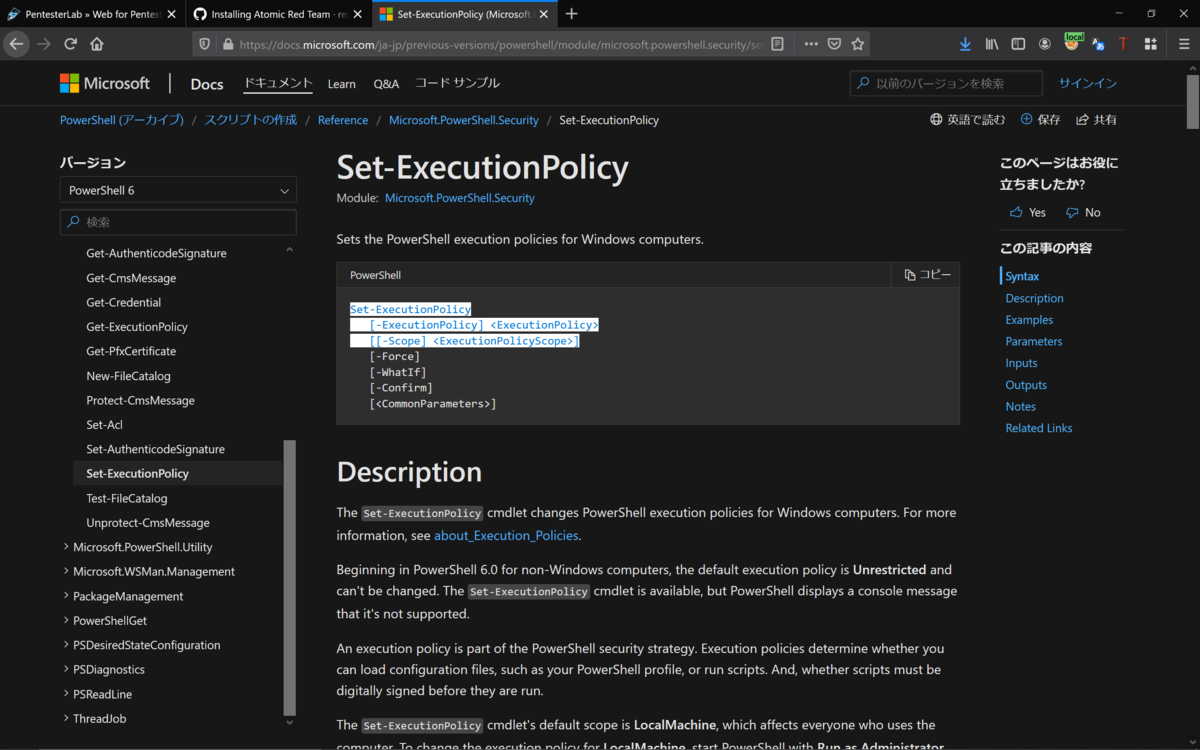The height and width of the screenshot is (750, 1200).
Task: Sign in via サインイン
Action: pyautogui.click(x=1088, y=83)
